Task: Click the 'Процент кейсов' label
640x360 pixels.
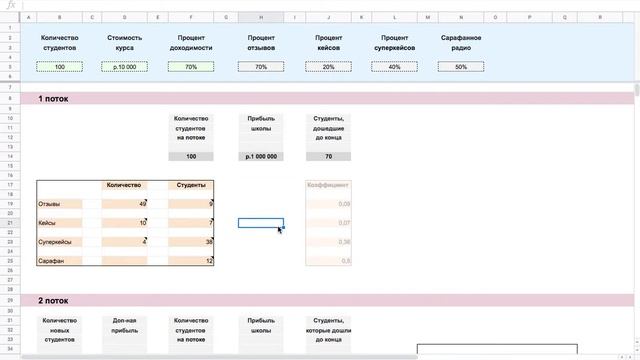Action: (x=328, y=42)
